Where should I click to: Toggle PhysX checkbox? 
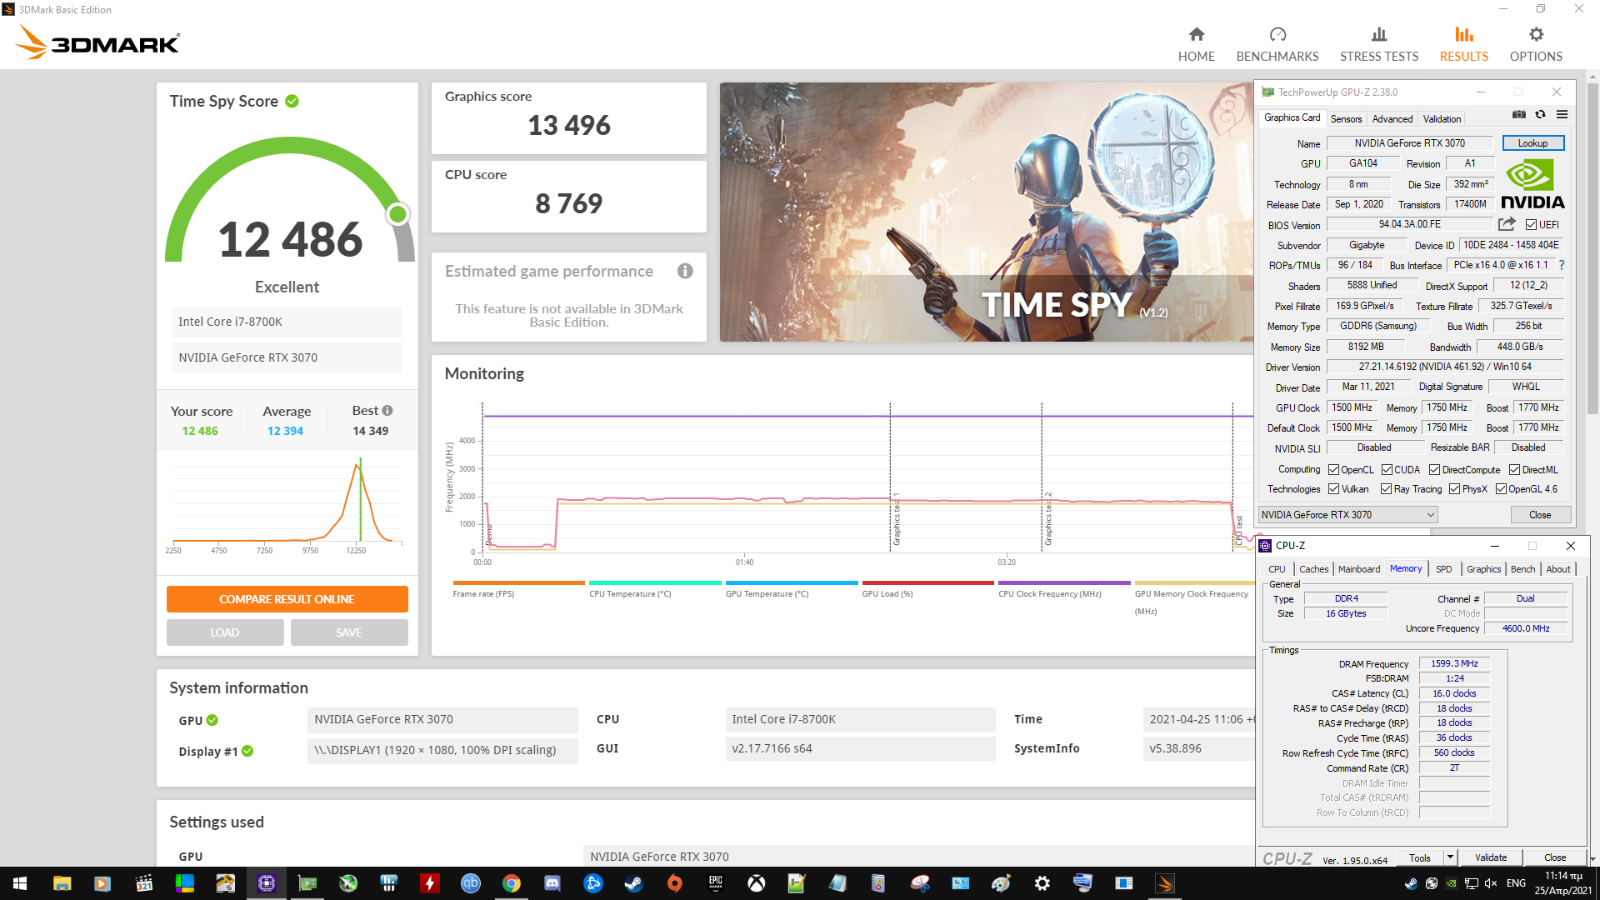[1454, 489]
